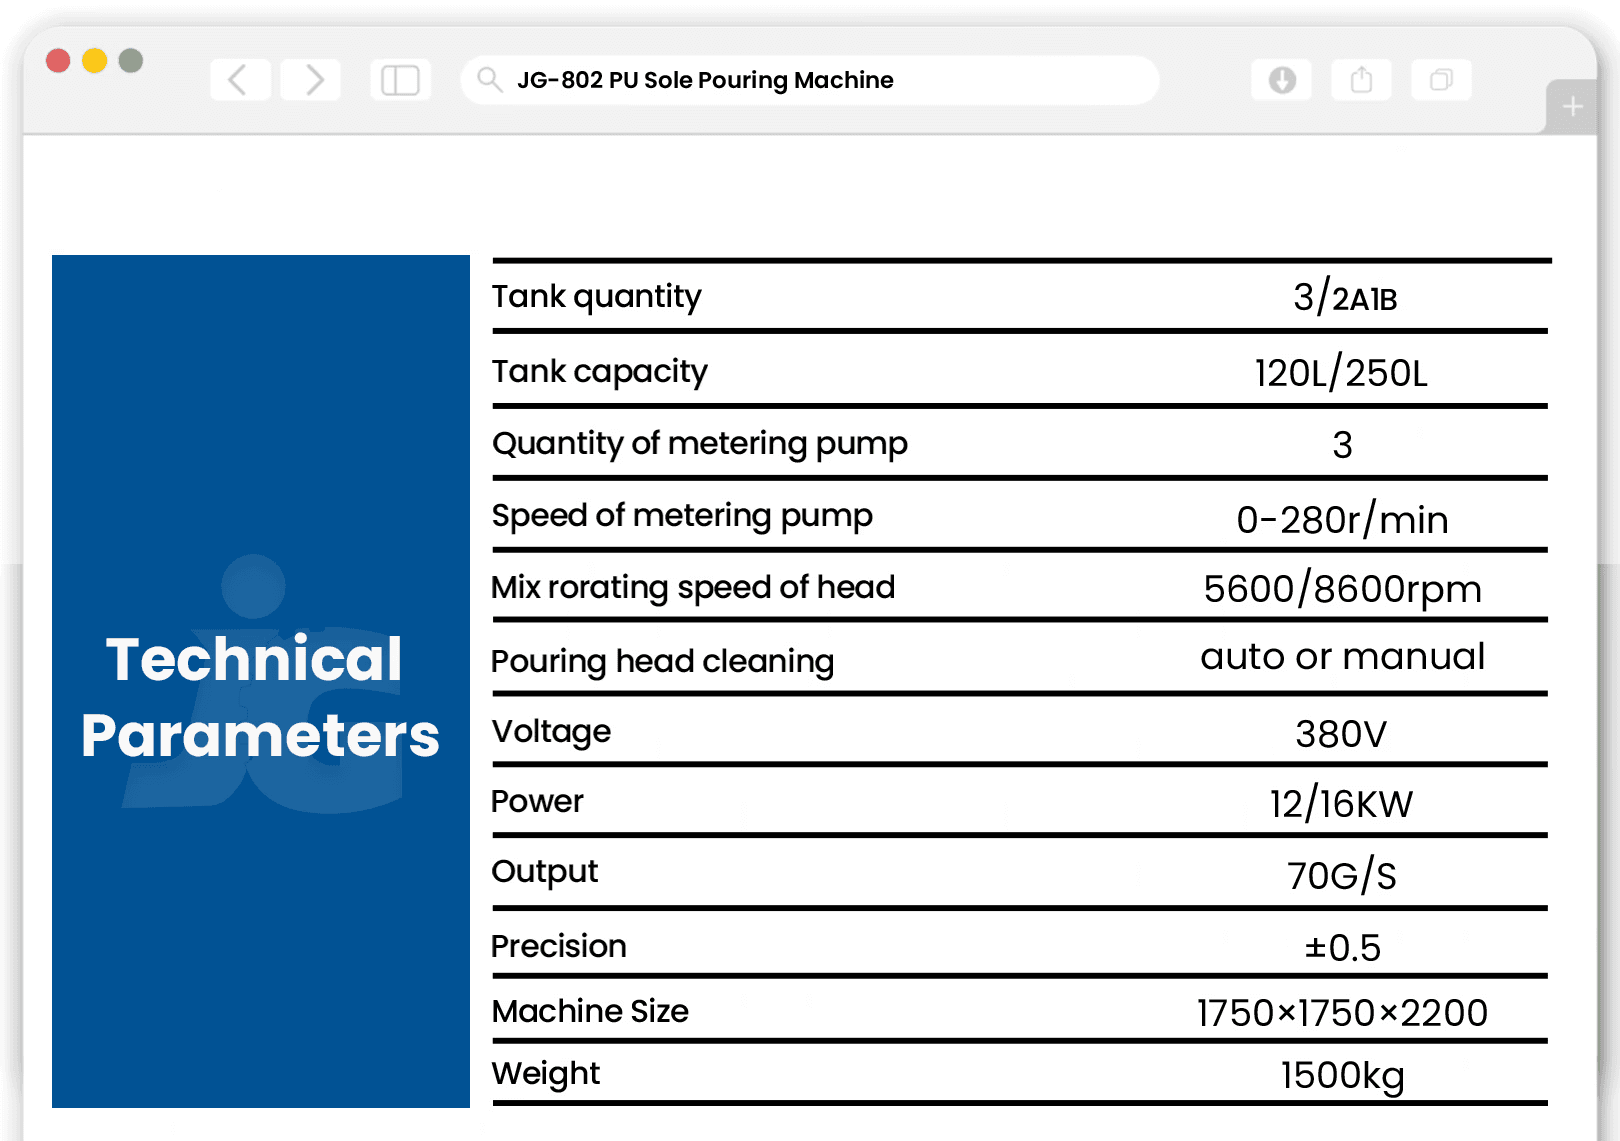This screenshot has height=1141, width=1620.
Task: Click the 12/16KW power value
Action: pyautogui.click(x=1340, y=802)
